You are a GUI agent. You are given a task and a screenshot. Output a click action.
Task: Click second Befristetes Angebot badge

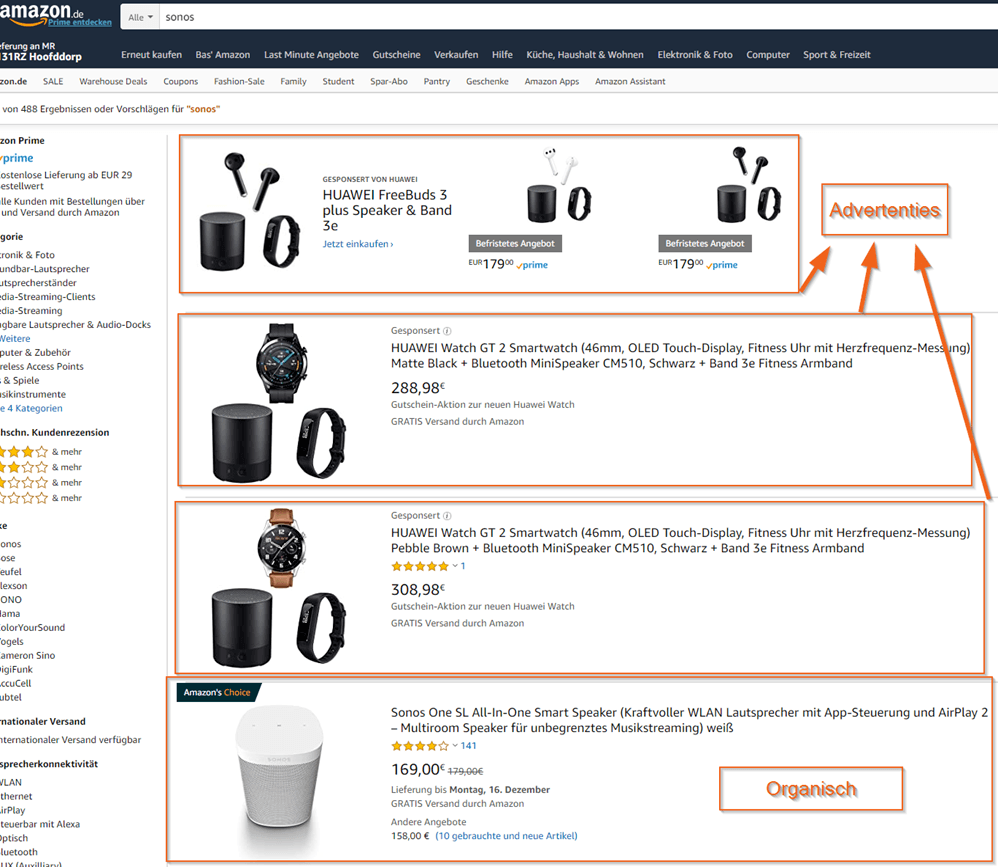(x=705, y=244)
